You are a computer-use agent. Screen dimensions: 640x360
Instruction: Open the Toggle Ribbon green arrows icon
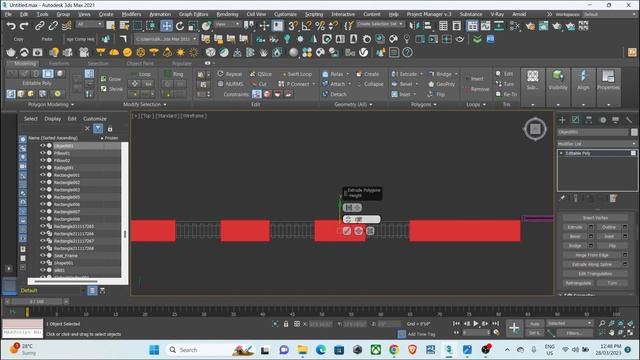[x=477, y=39]
